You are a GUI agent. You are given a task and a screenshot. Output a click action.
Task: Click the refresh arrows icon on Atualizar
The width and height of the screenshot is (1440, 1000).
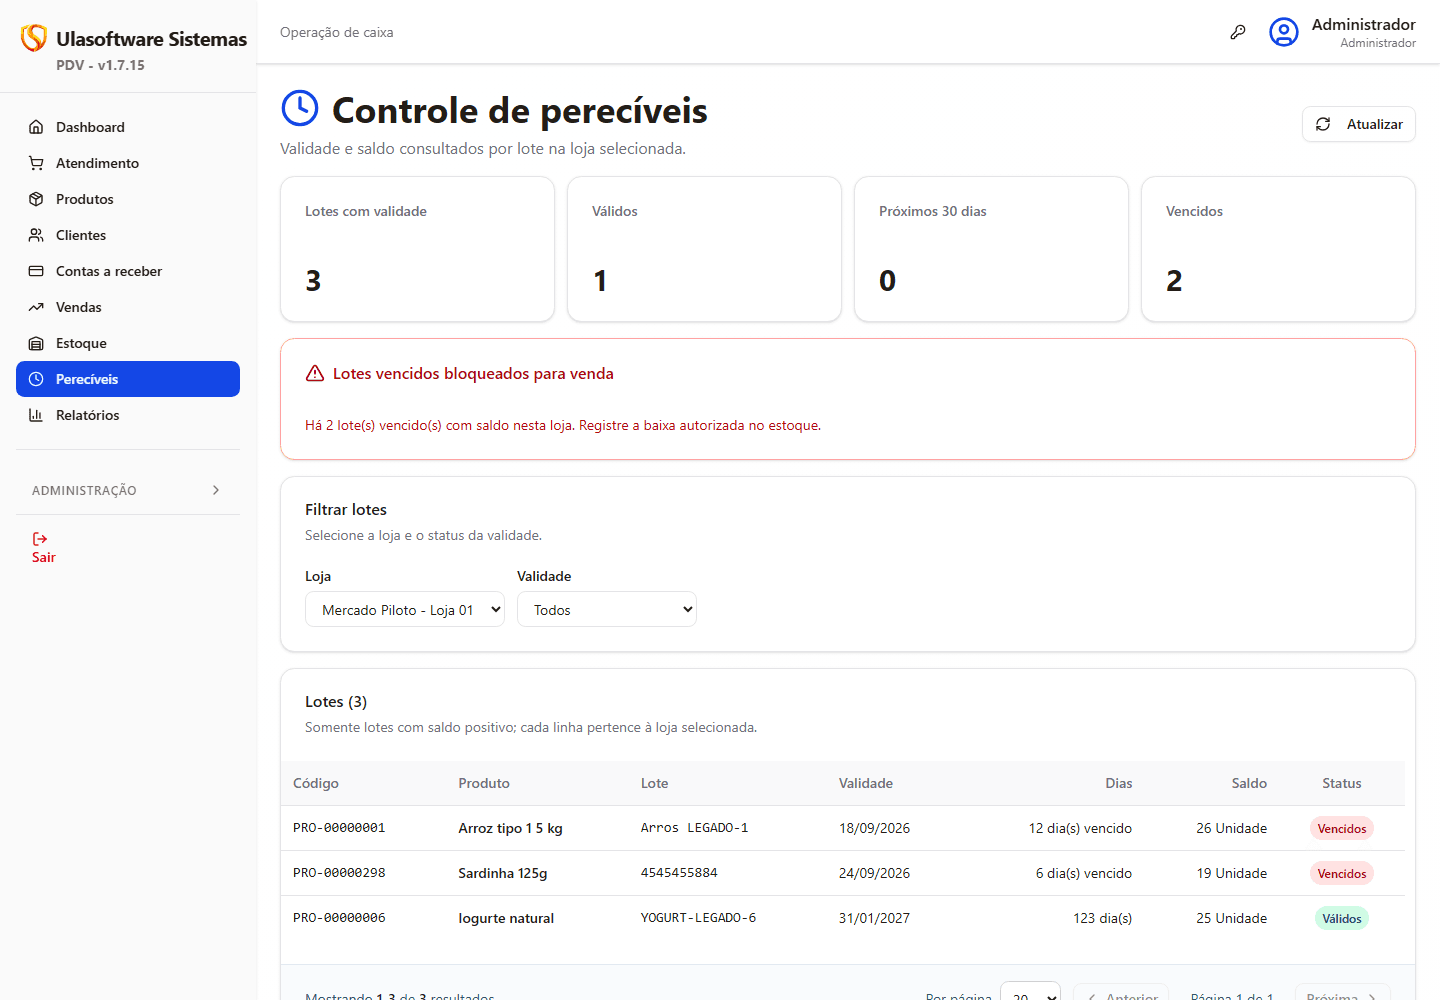pyautogui.click(x=1323, y=124)
